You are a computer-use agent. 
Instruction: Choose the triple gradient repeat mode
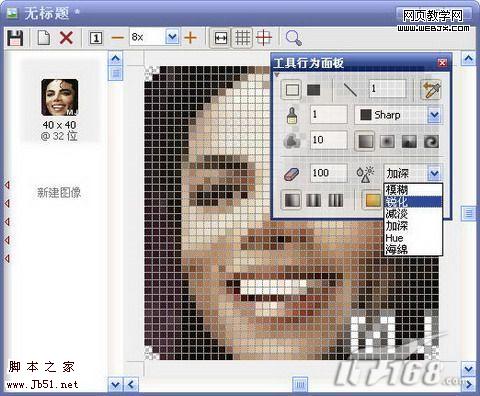335,200
